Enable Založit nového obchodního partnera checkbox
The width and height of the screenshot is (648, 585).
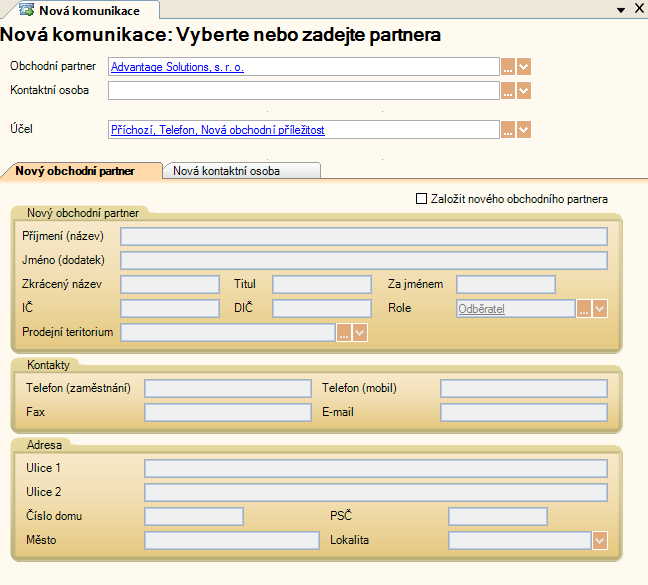point(421,199)
